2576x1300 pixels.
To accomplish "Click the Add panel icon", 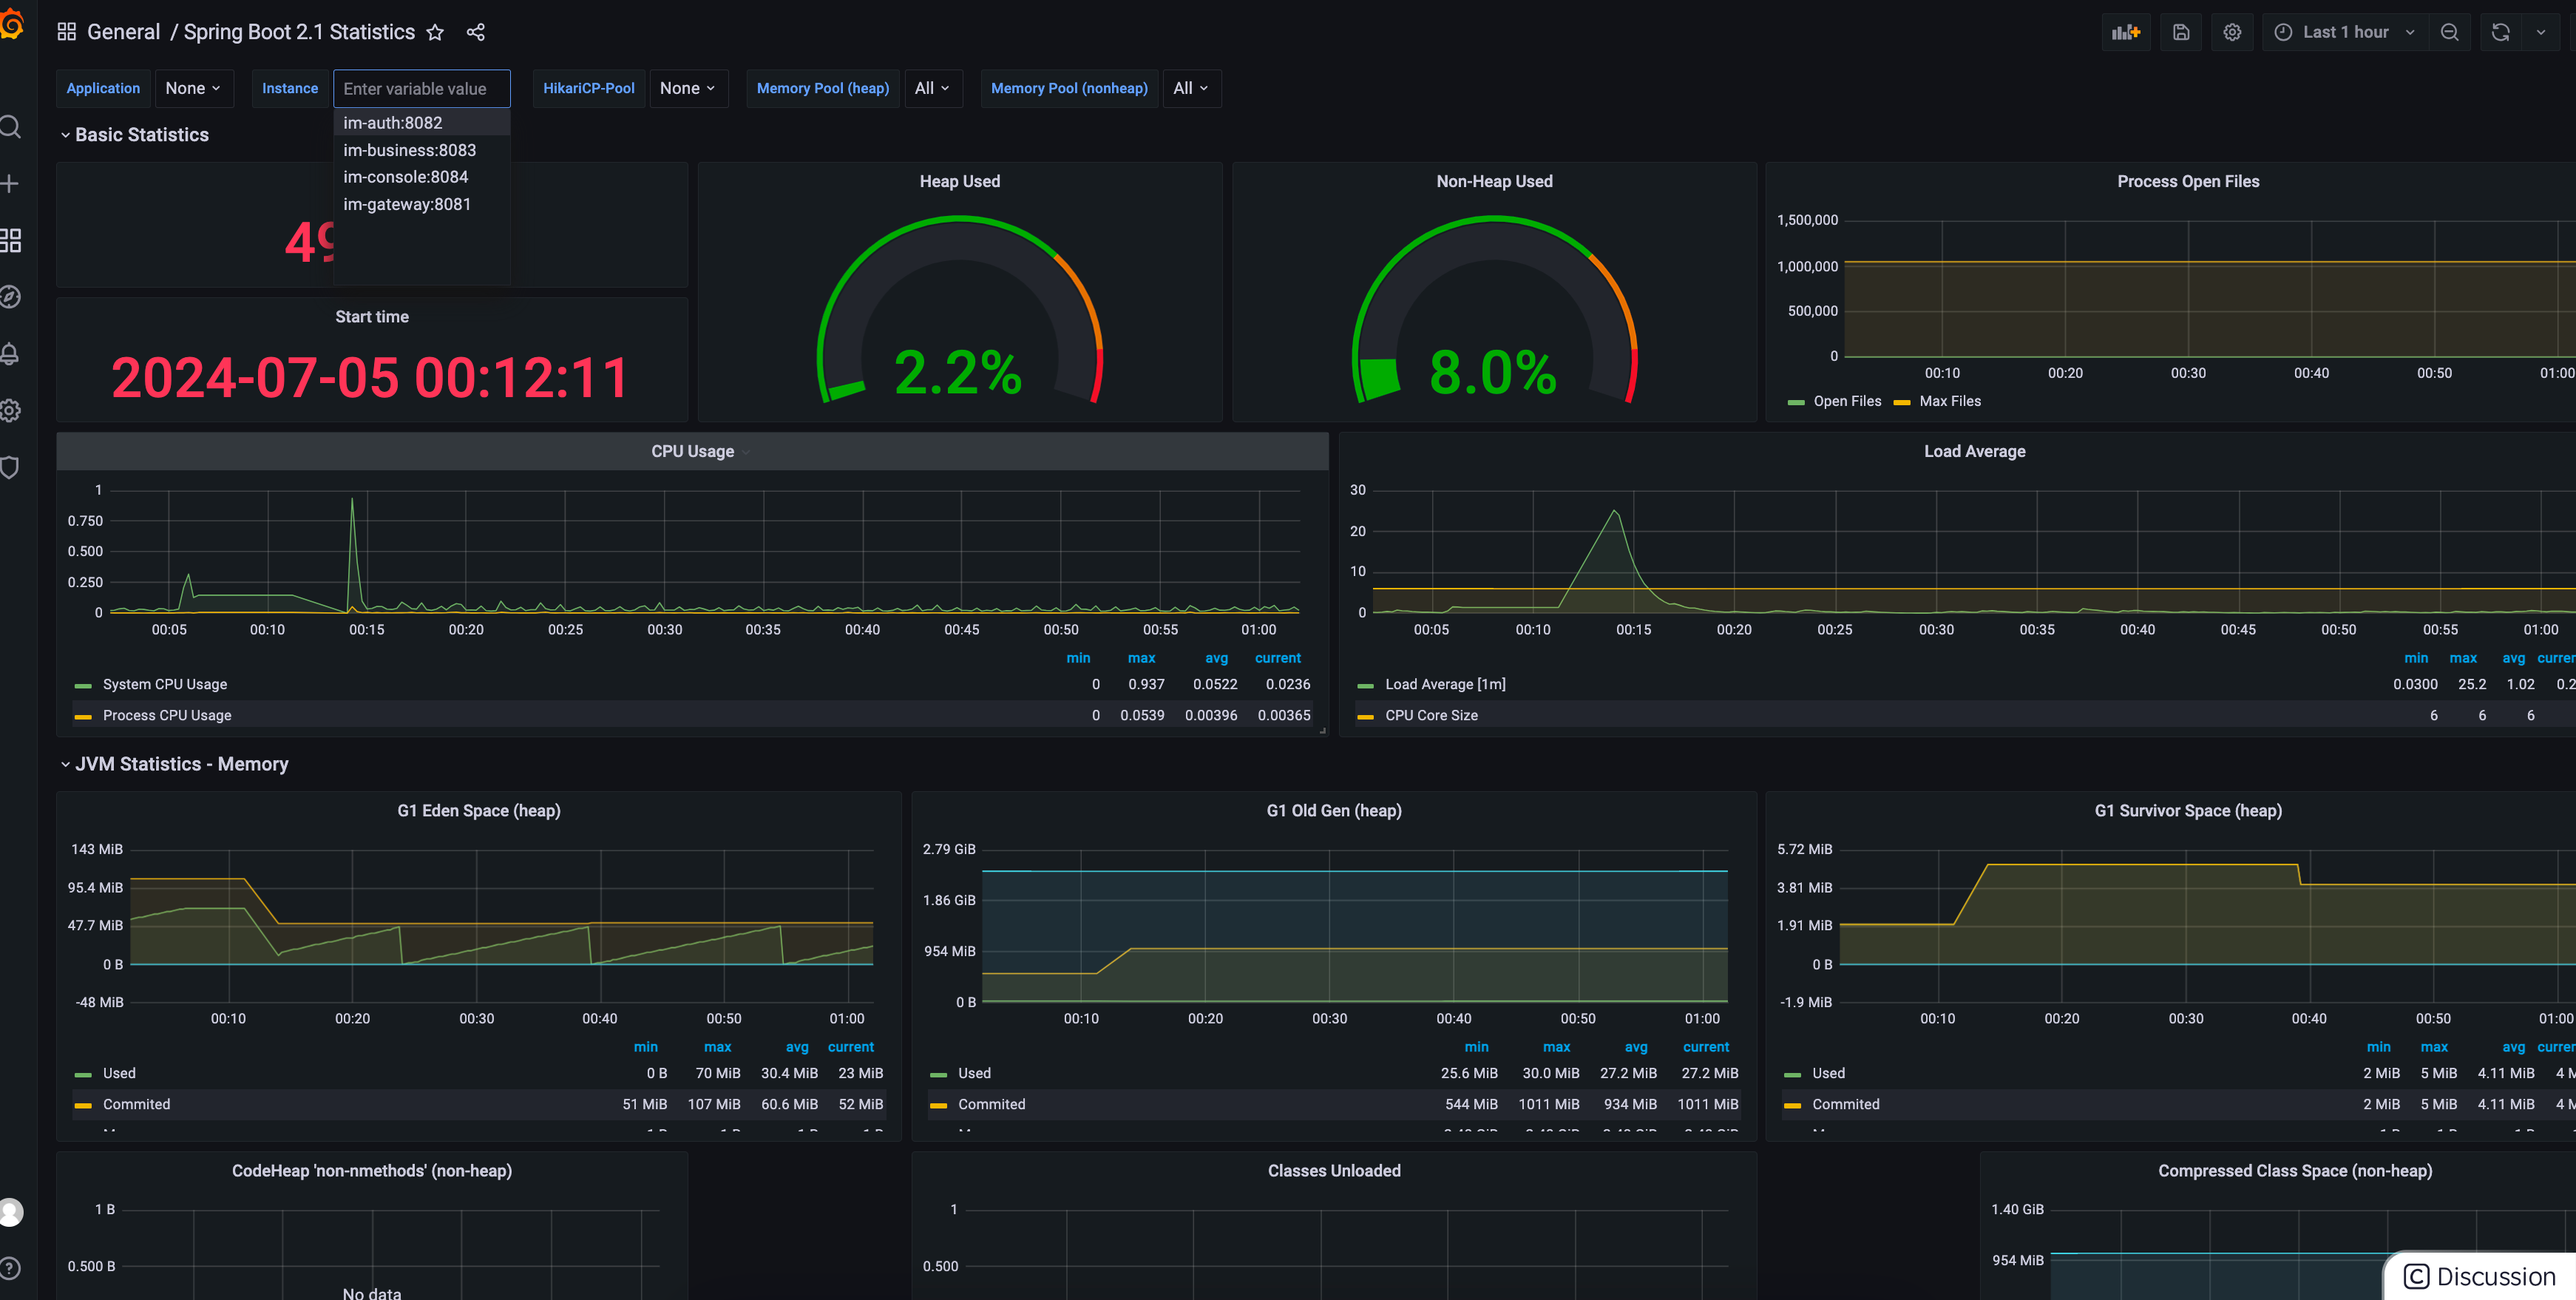I will [x=2125, y=32].
